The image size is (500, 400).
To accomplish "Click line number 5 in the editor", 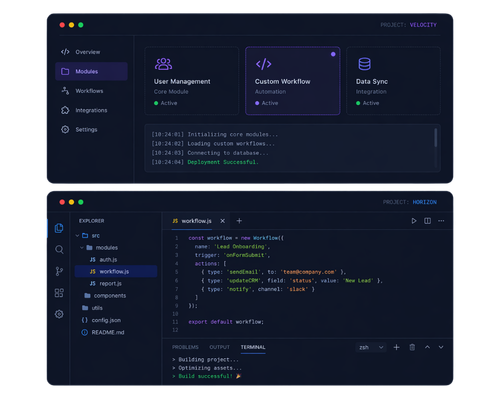I will coord(176,272).
